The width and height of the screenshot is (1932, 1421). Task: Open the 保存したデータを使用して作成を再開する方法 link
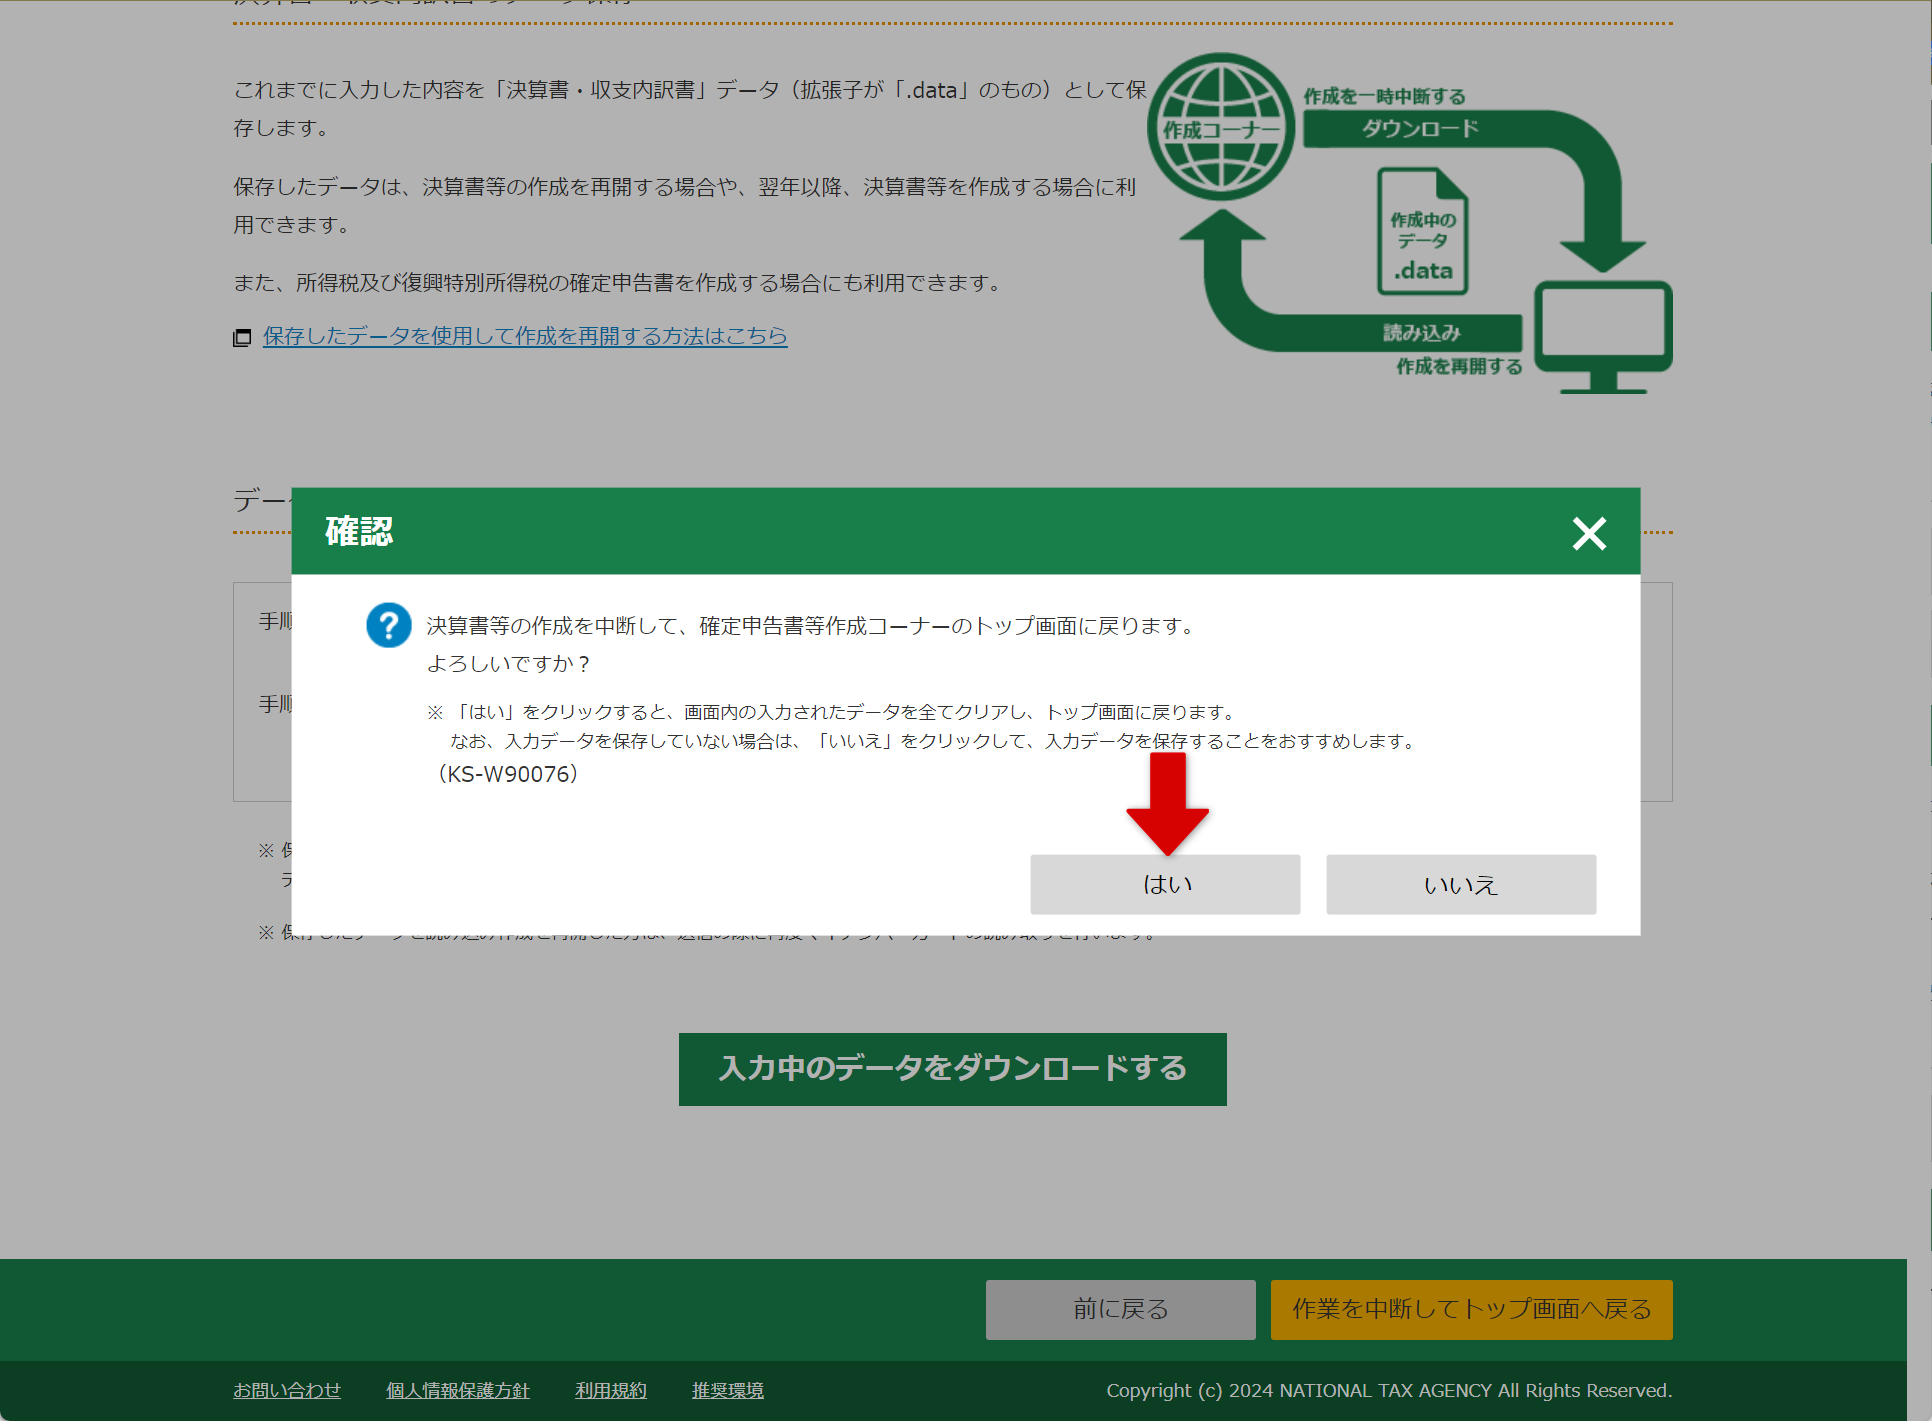coord(524,337)
